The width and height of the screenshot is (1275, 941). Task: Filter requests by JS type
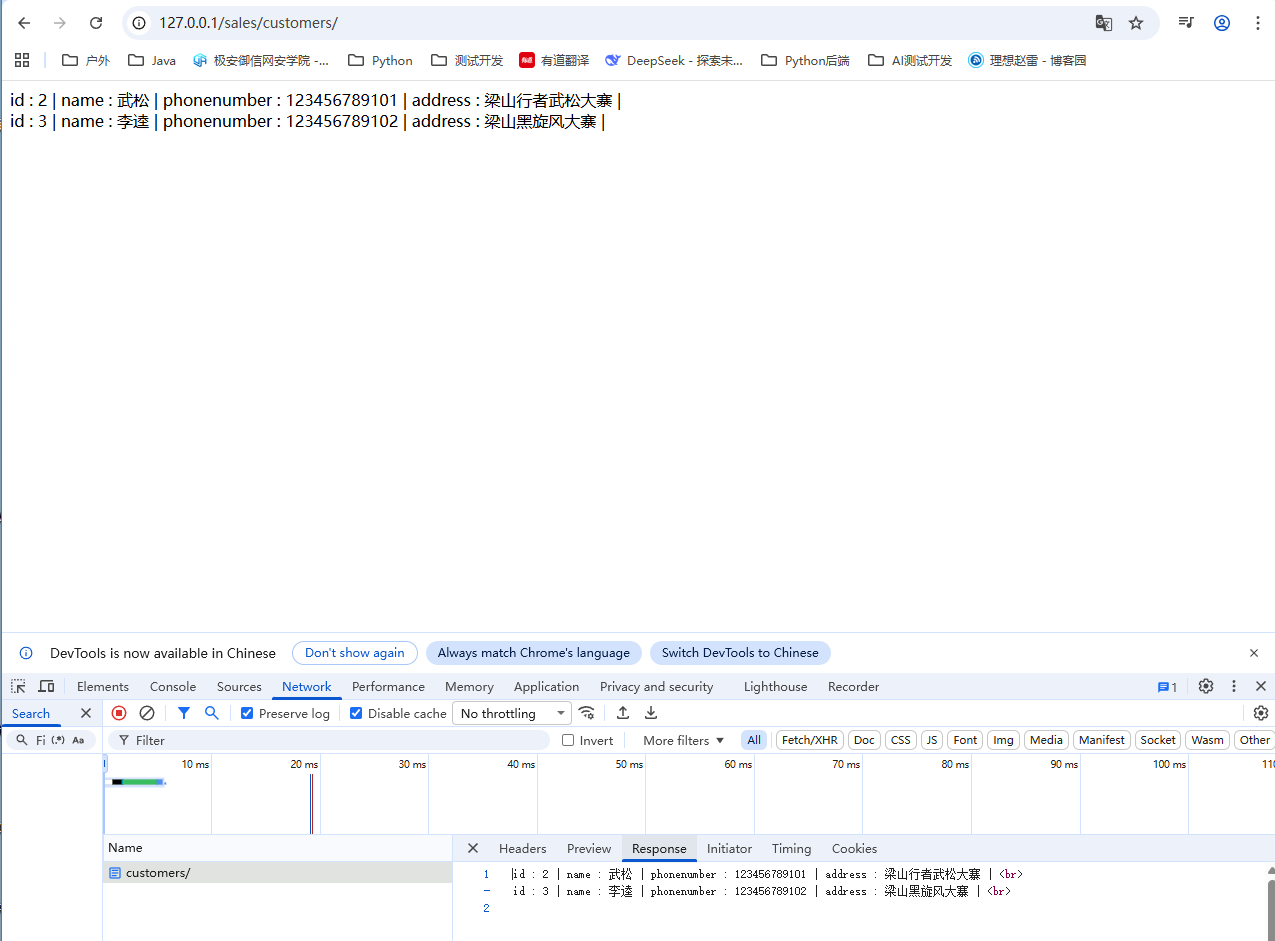coord(932,740)
